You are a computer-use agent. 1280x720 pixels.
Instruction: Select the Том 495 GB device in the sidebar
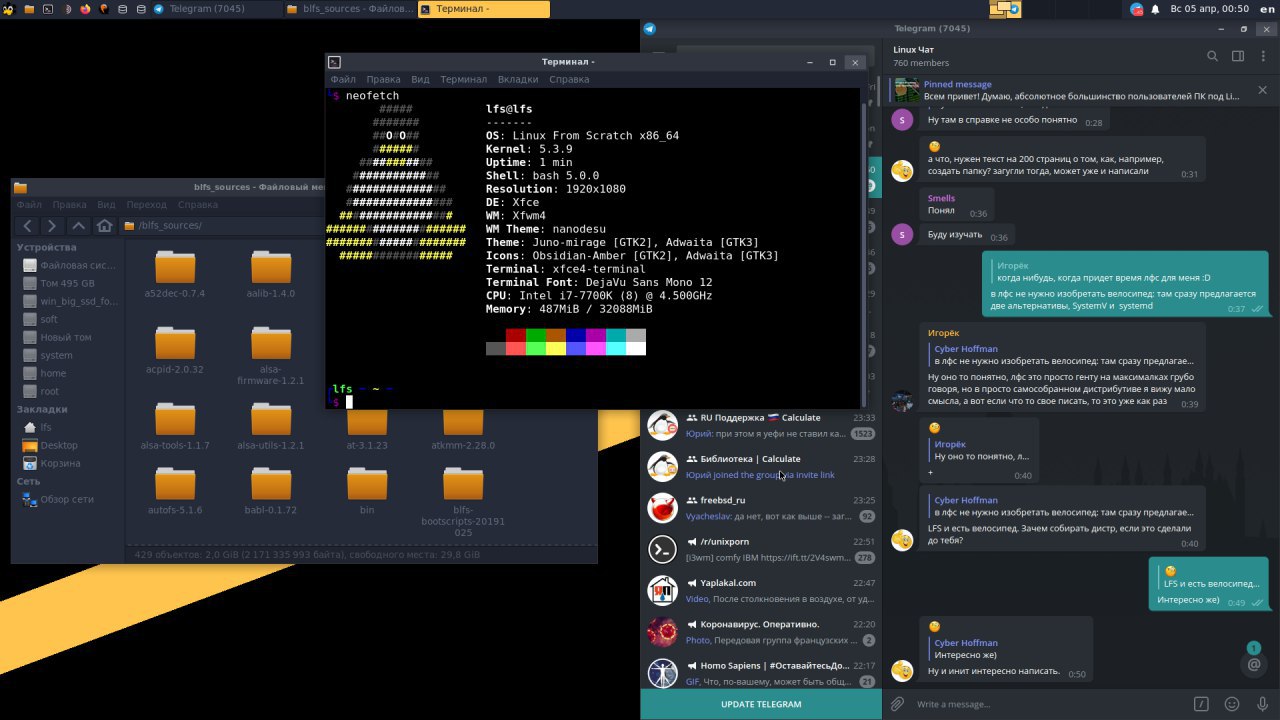tap(59, 283)
